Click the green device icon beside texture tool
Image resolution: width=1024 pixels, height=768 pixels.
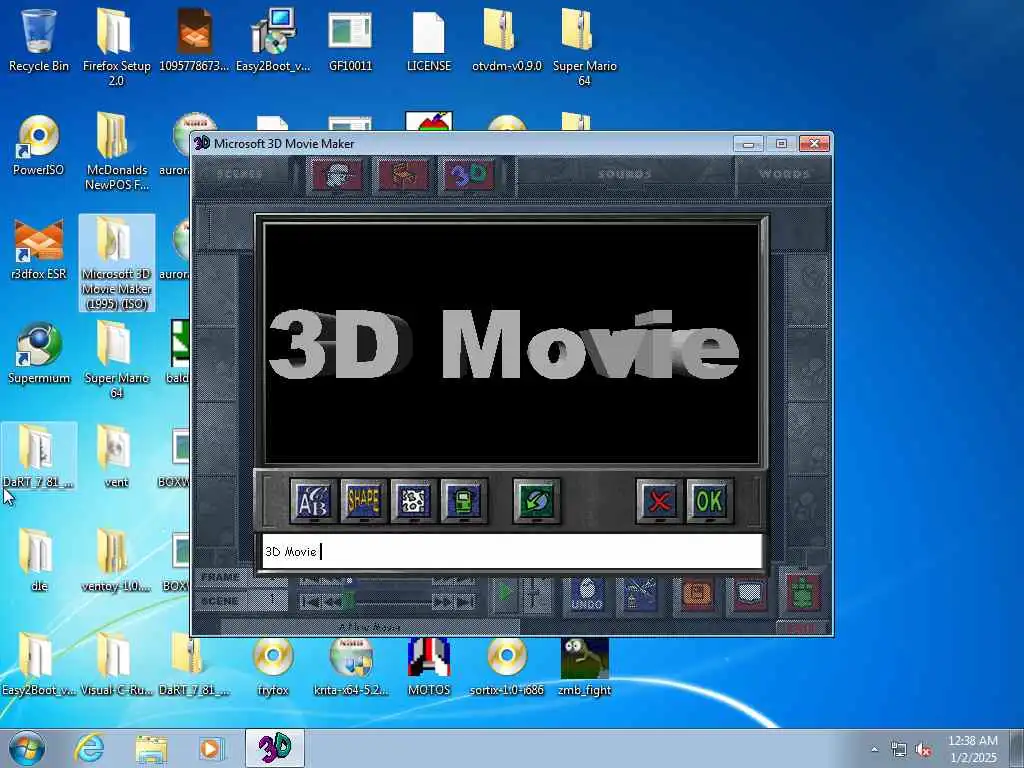(x=464, y=501)
